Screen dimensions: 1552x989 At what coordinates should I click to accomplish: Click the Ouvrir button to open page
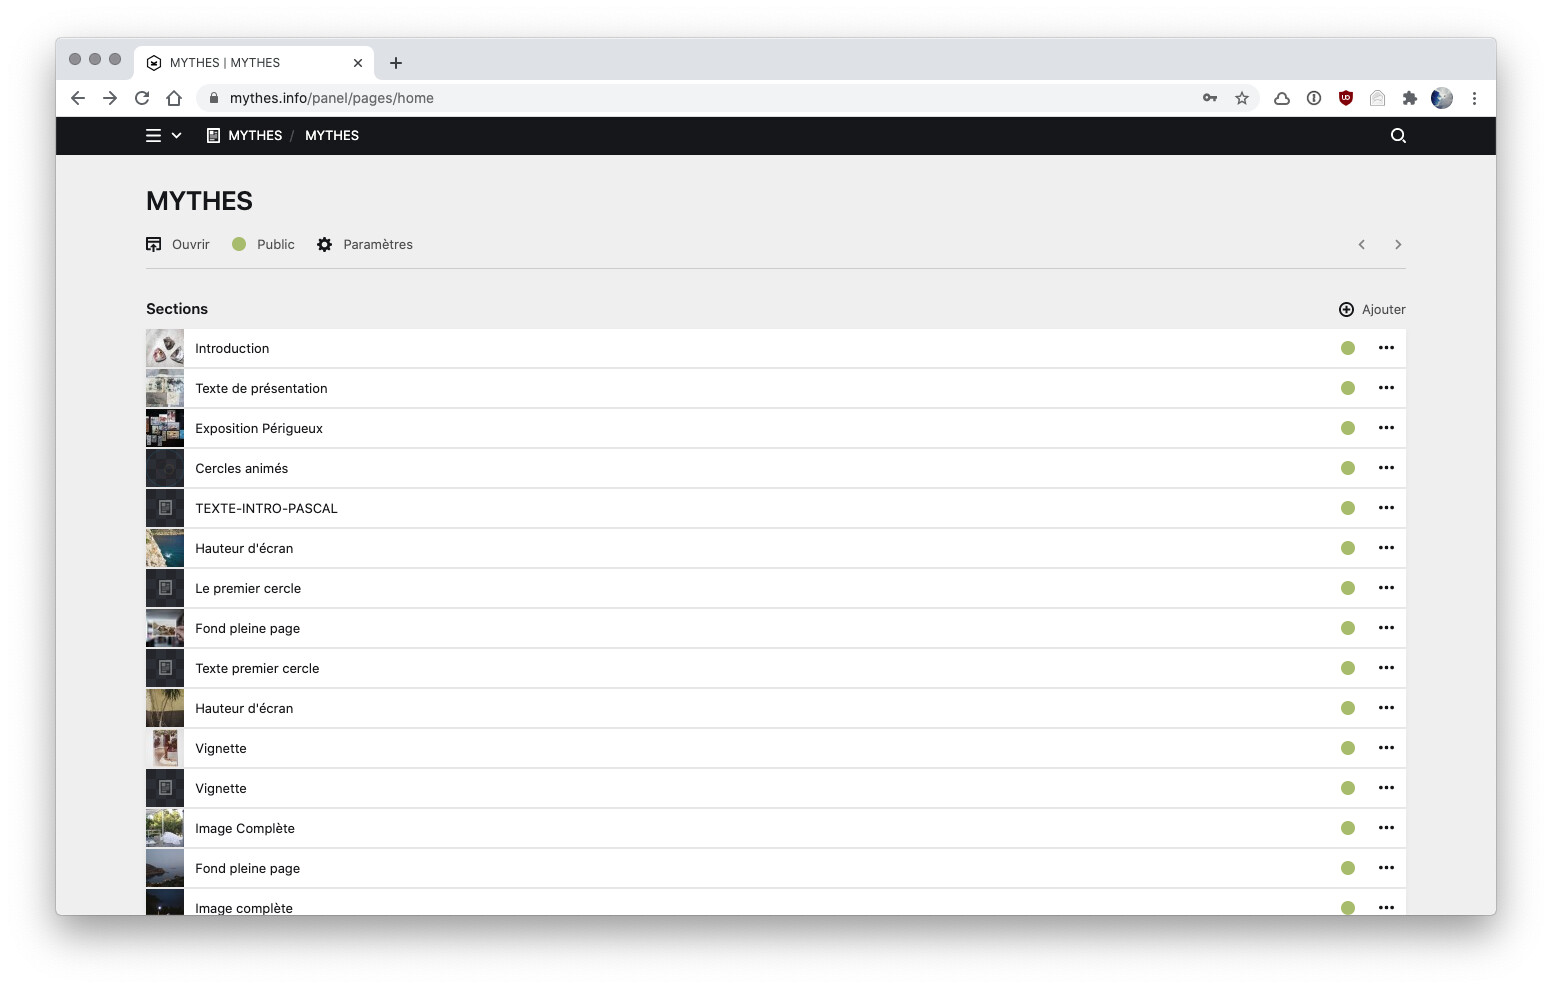click(x=178, y=245)
